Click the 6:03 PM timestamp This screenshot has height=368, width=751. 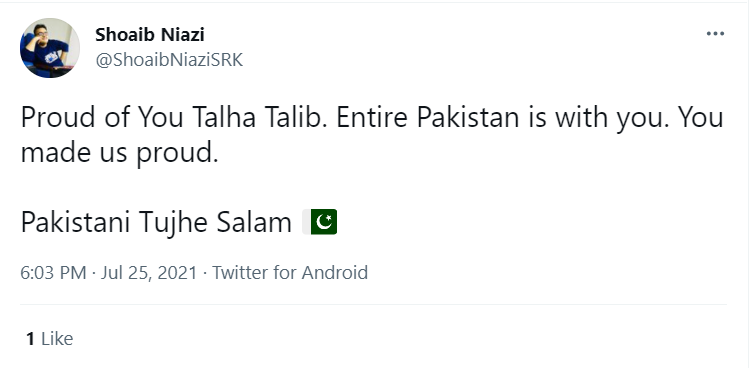point(53,273)
